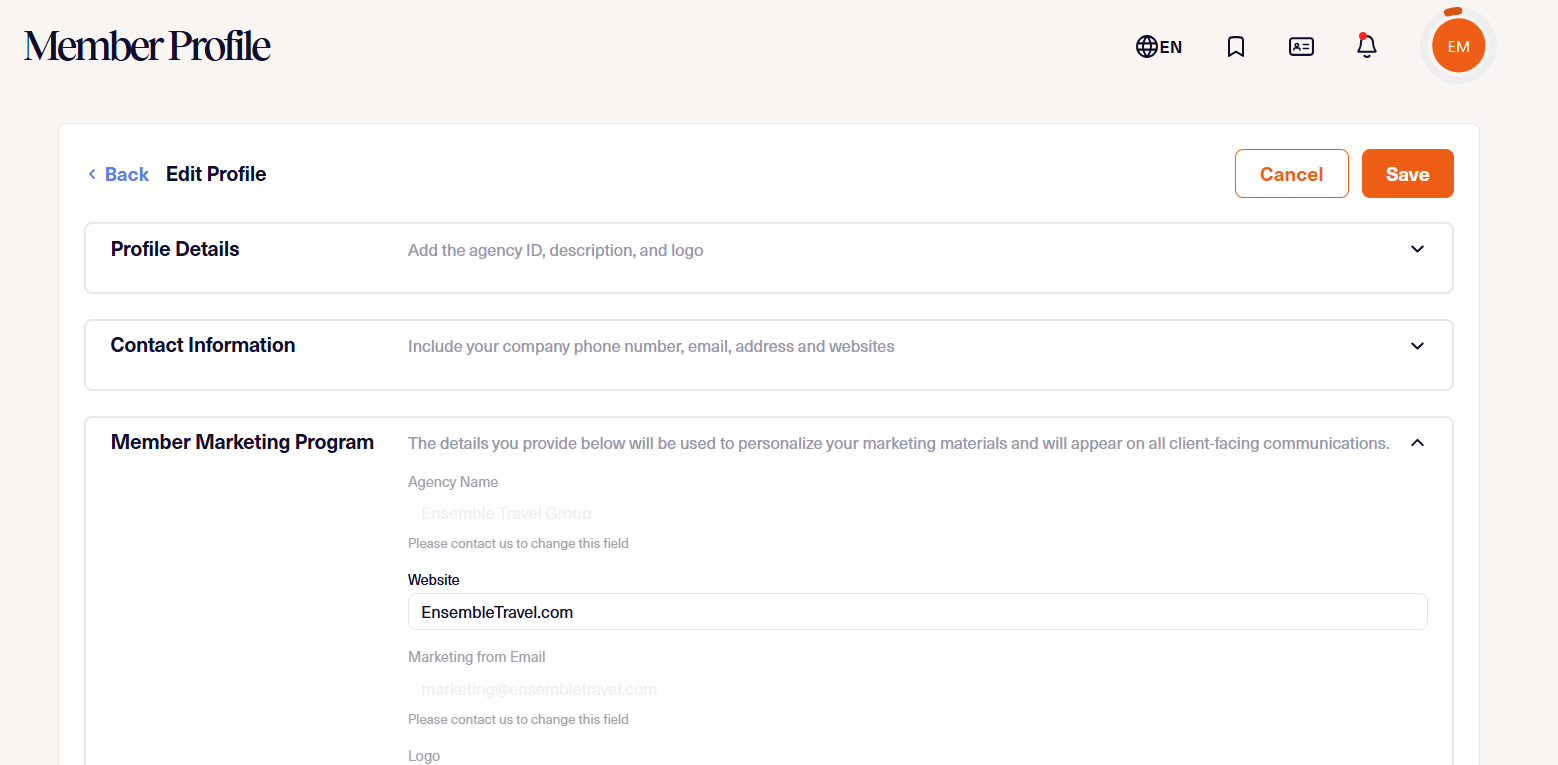Viewport: 1558px width, 765px height.
Task: Click the back arrow chevron icon
Action: pyautogui.click(x=92, y=174)
